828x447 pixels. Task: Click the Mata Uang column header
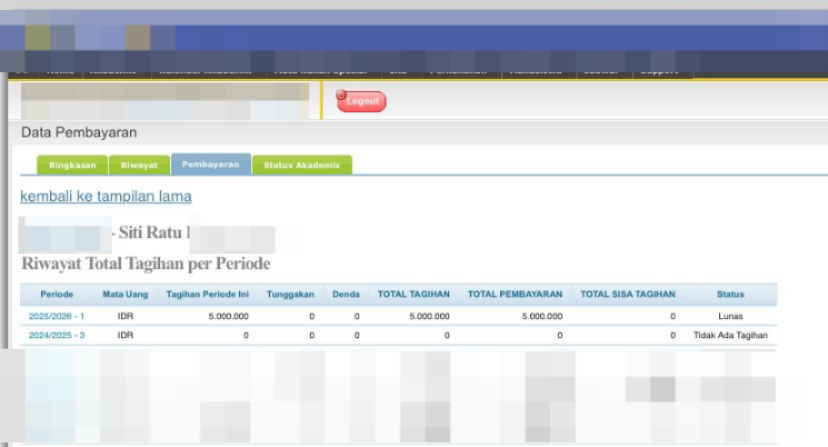click(x=125, y=295)
